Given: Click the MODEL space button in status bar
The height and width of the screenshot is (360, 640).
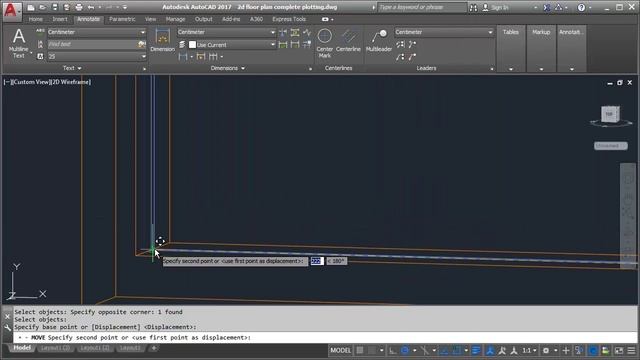Looking at the screenshot, I should tap(340, 350).
